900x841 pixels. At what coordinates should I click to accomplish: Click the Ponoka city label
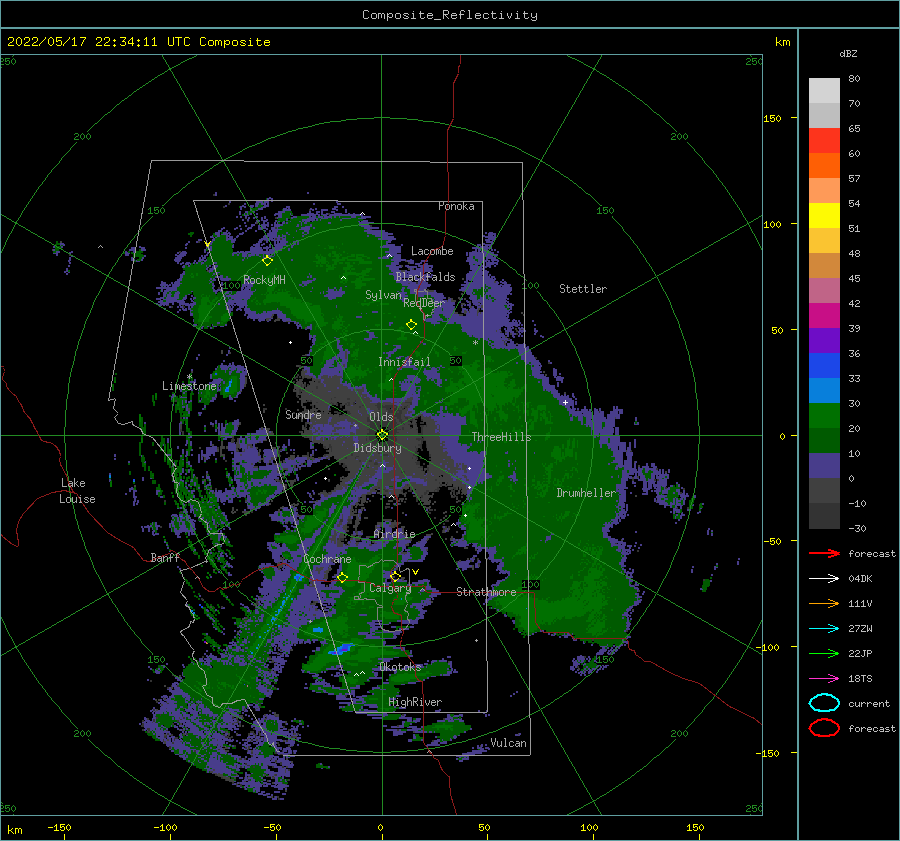click(x=456, y=206)
